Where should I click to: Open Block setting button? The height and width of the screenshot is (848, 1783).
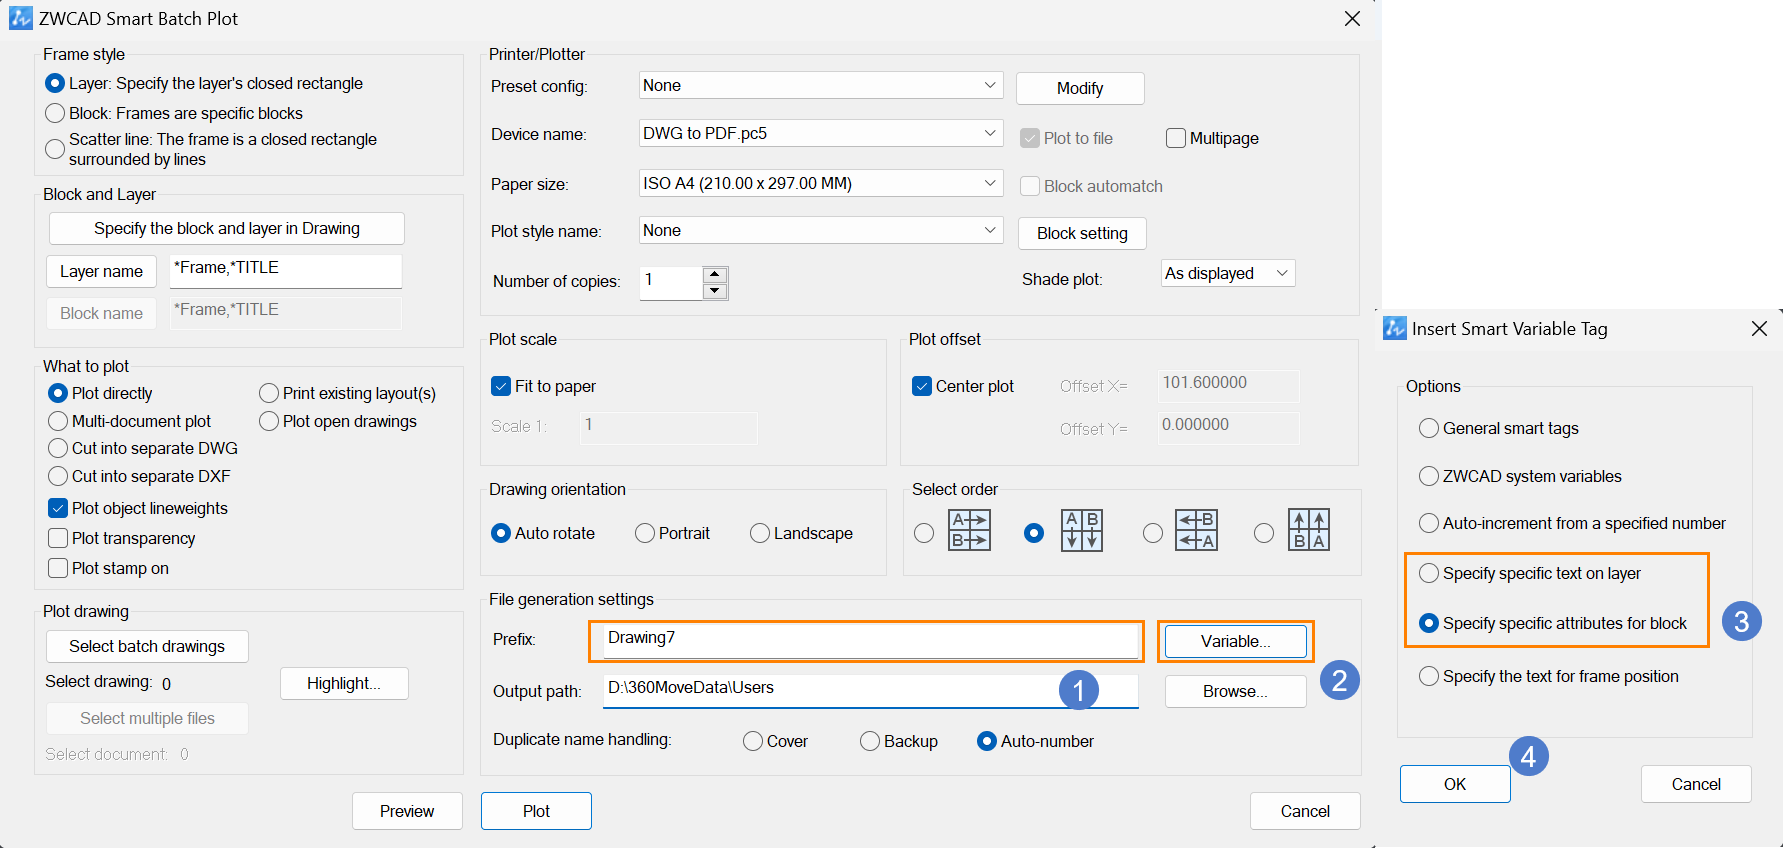(x=1082, y=233)
